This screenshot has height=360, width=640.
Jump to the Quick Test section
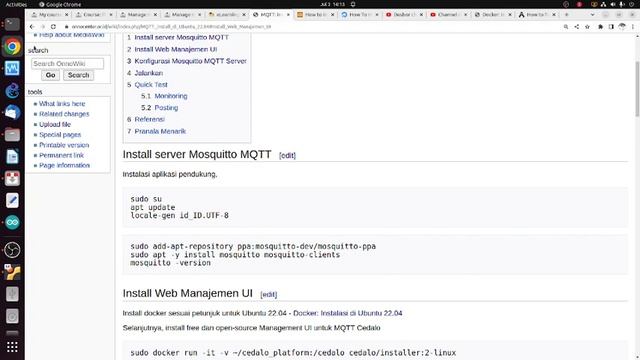click(151, 84)
